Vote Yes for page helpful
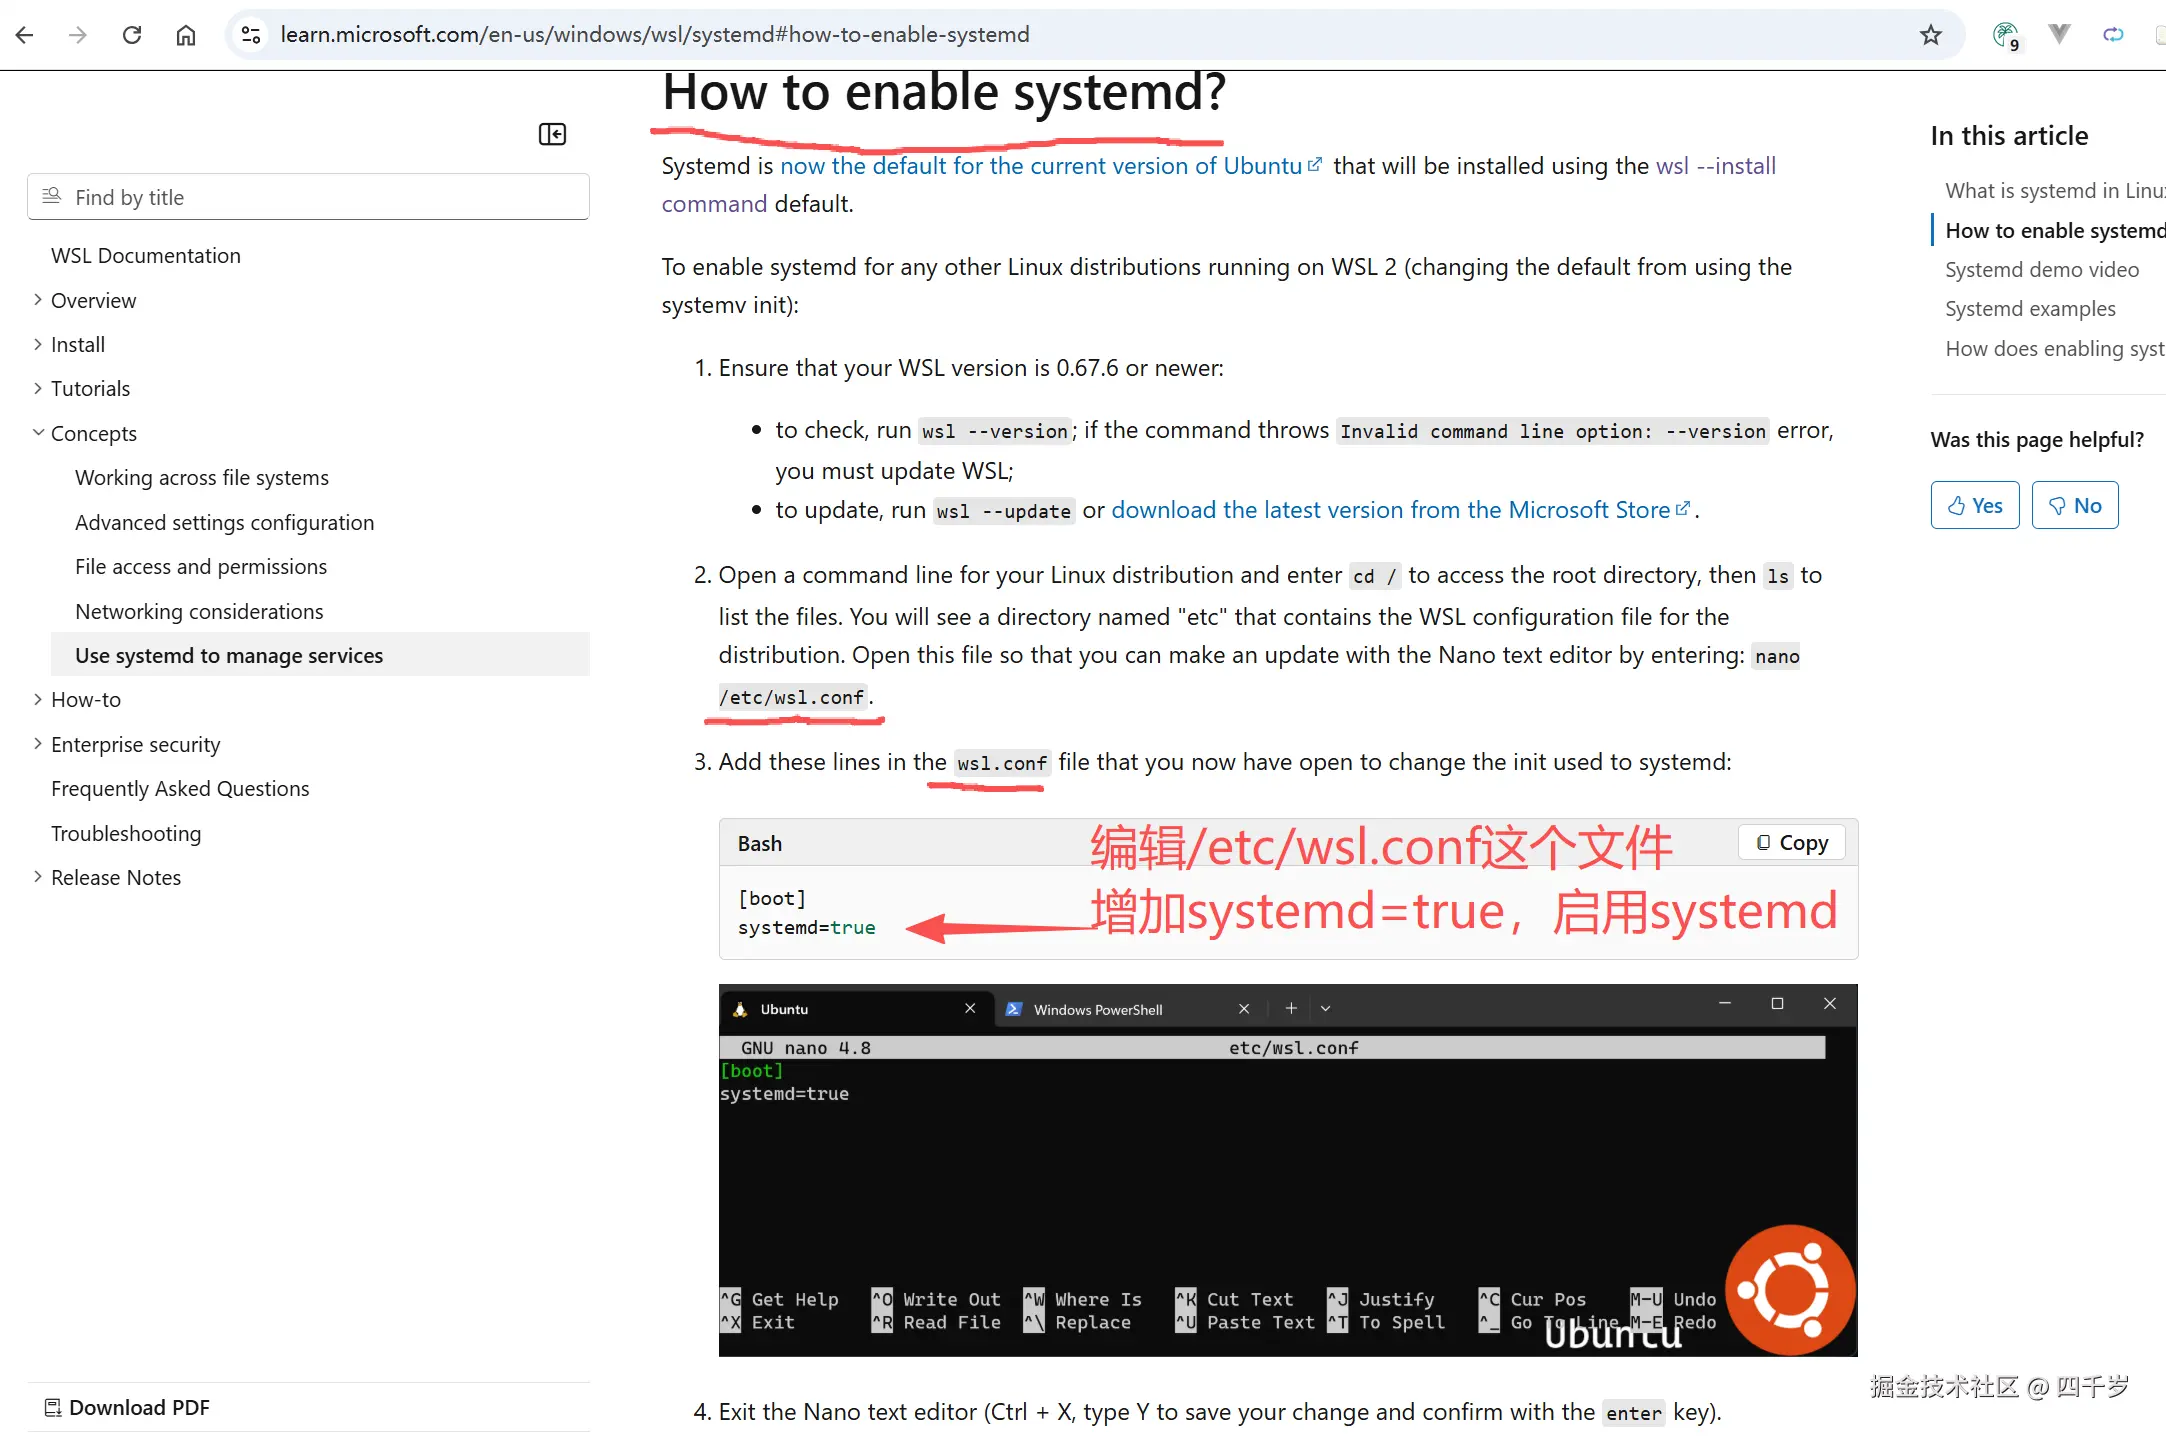 (1974, 505)
